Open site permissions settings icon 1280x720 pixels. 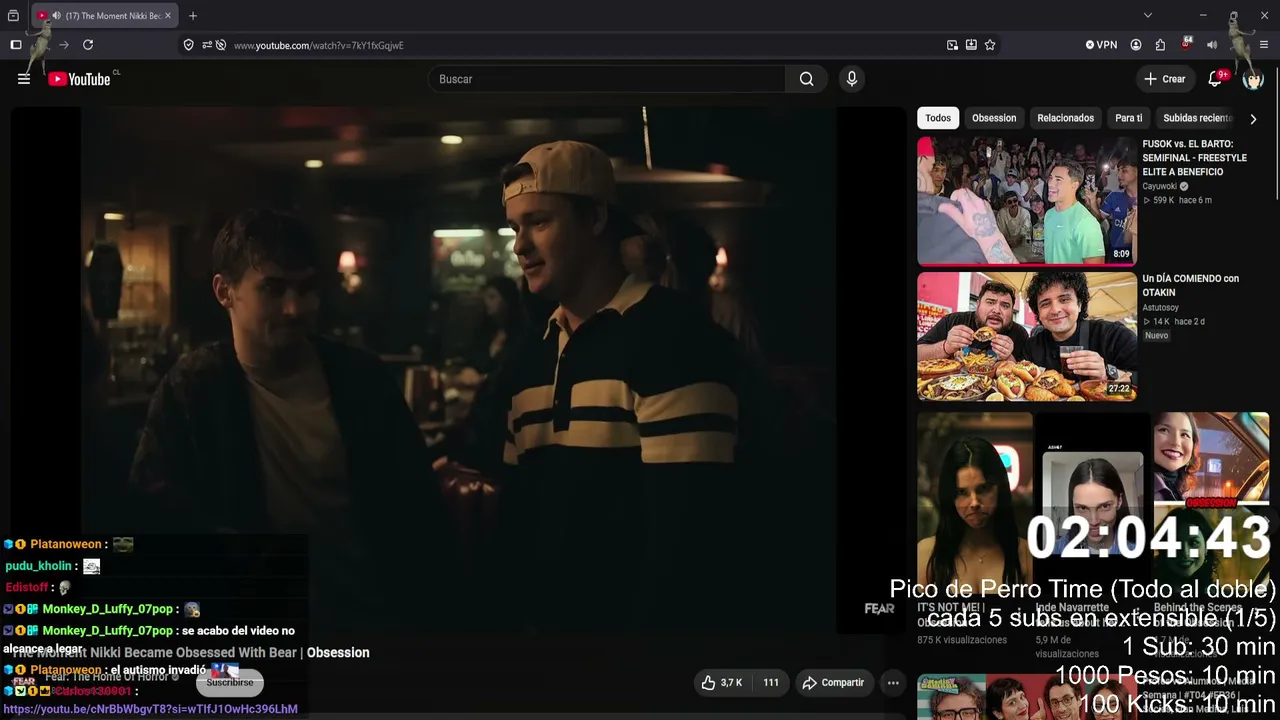tap(207, 45)
